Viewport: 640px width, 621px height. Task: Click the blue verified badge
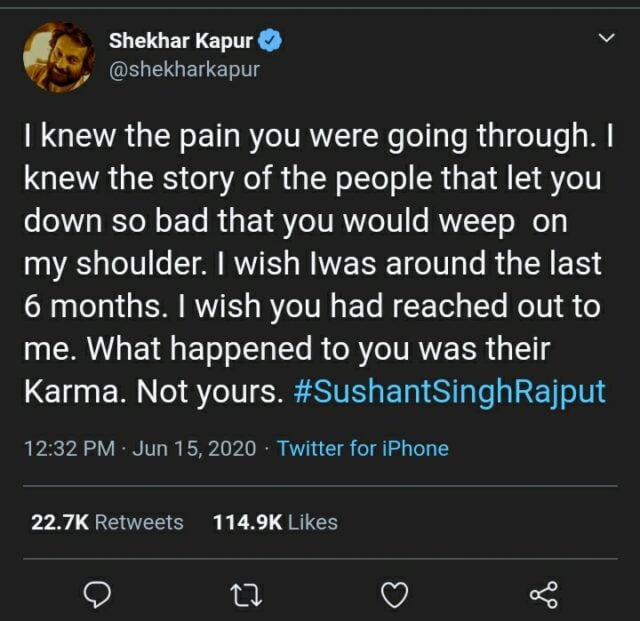(x=271, y=42)
